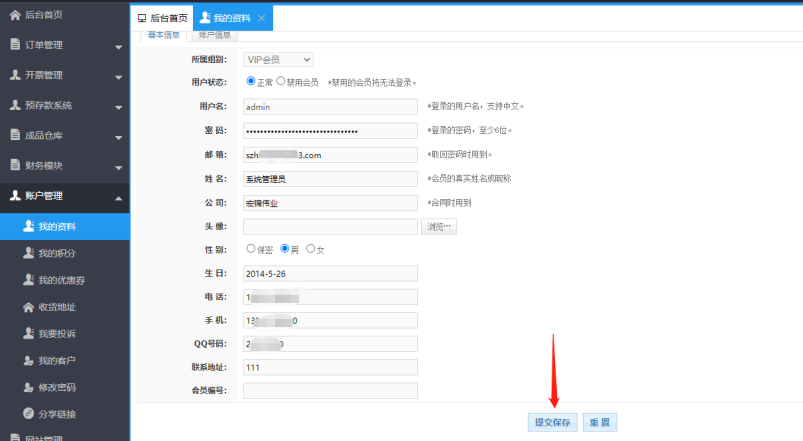Select the 保密 gender radio option

click(x=250, y=249)
